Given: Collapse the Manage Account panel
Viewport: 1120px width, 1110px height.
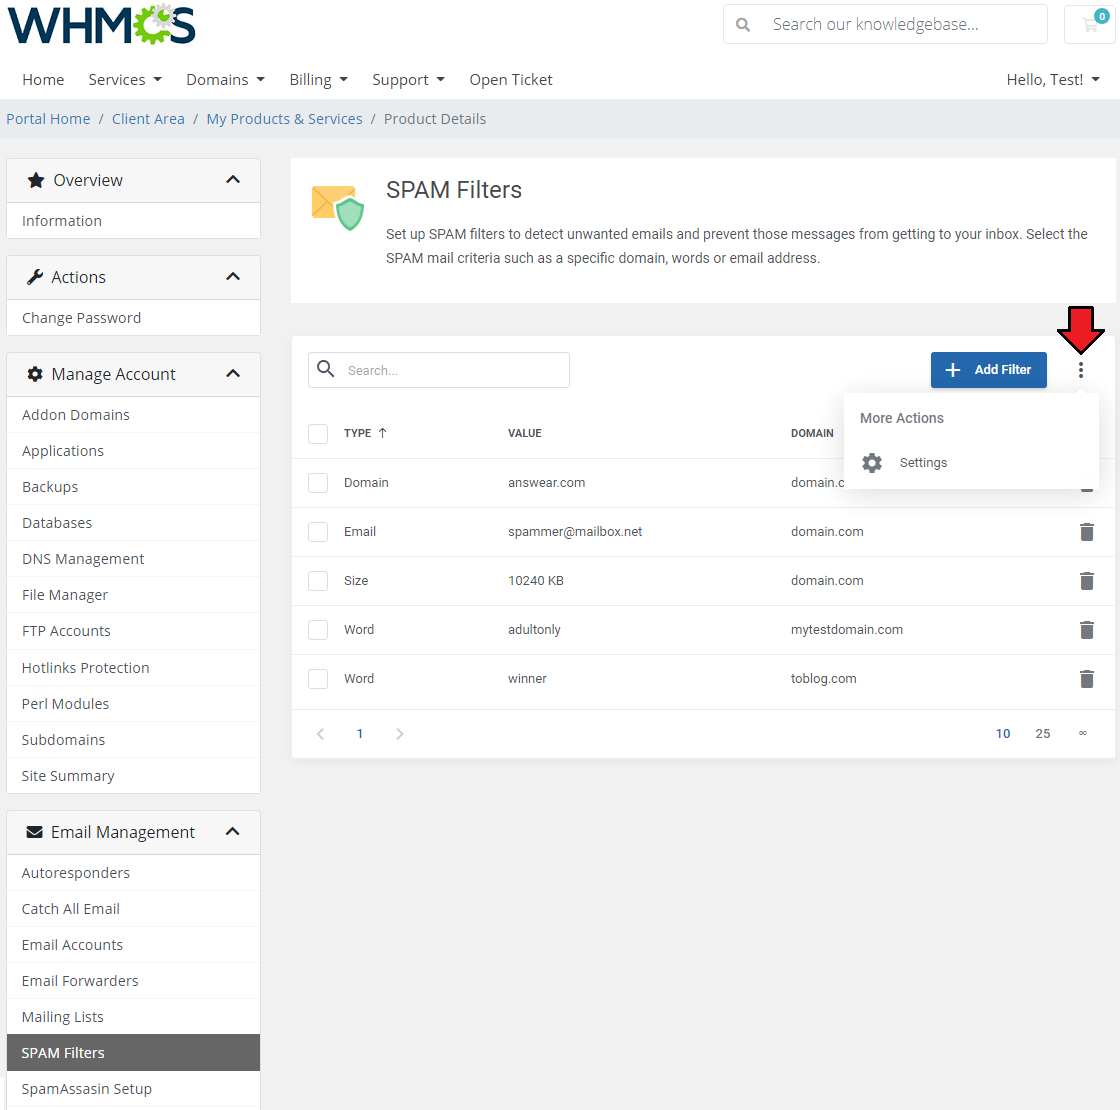Looking at the screenshot, I should tap(233, 374).
